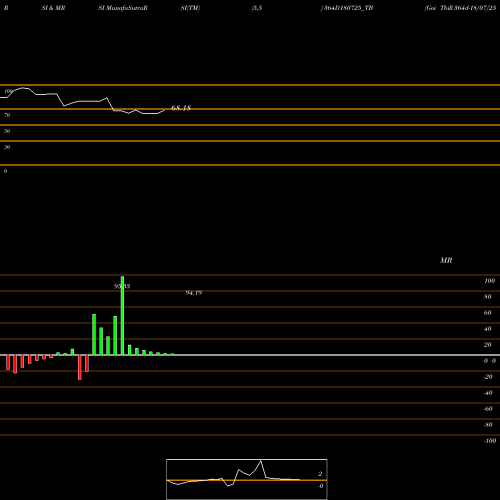This screenshot has width=500, height=500.
Task: Click the 'SI(TM)' header text
Action: pos(190,8)
